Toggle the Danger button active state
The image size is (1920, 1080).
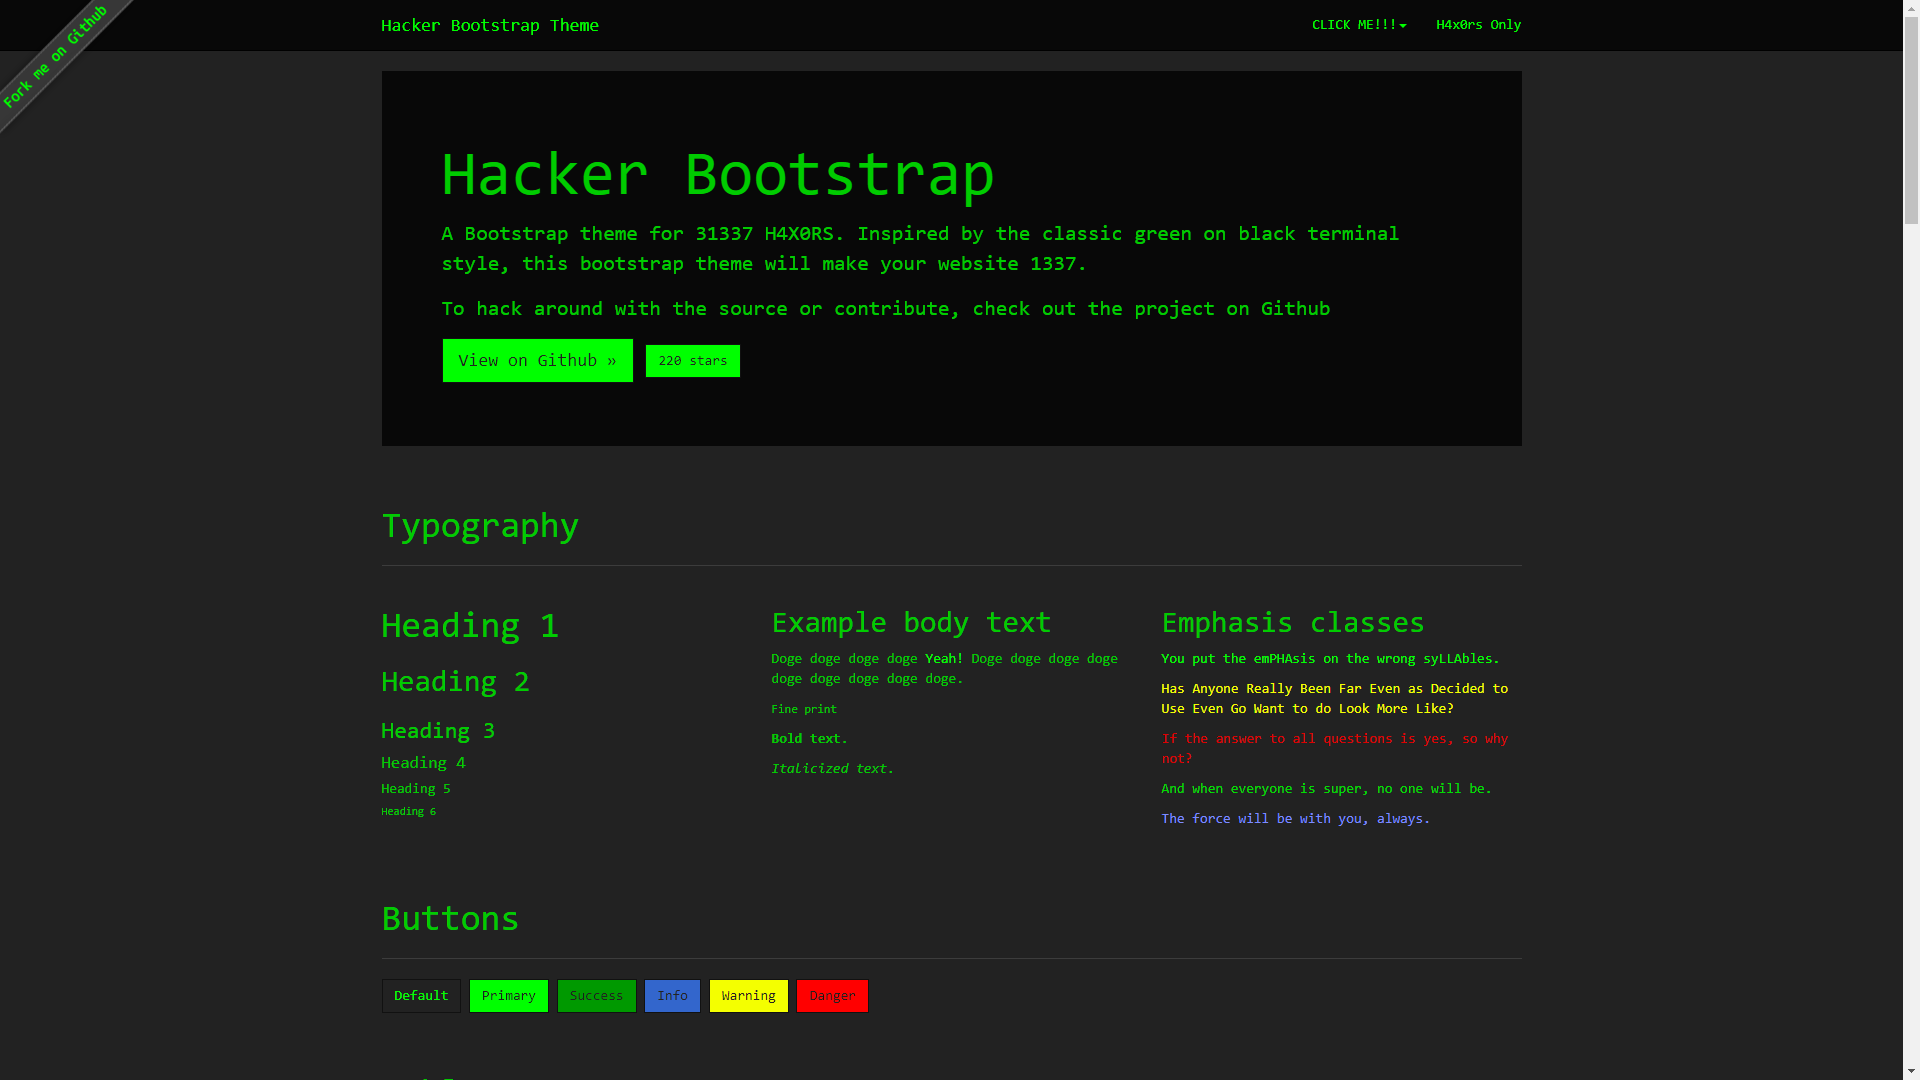pyautogui.click(x=832, y=996)
